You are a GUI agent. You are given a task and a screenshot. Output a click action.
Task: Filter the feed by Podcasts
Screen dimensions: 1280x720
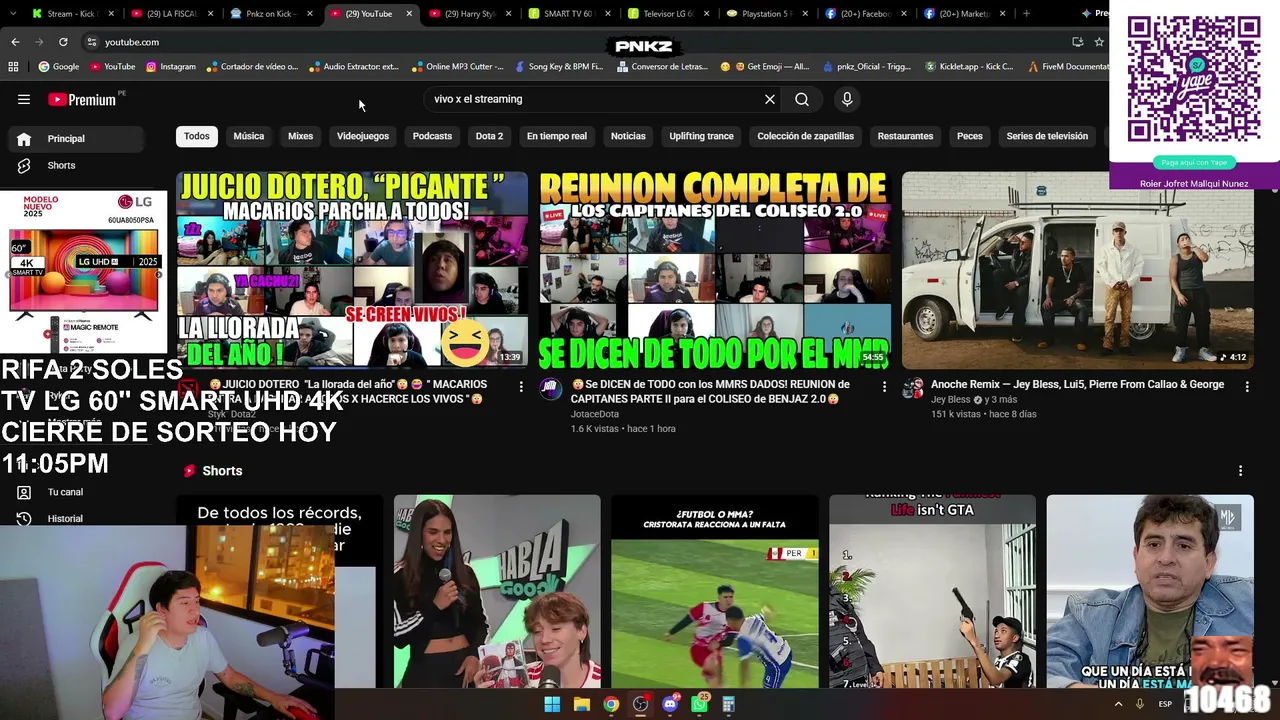click(x=433, y=136)
